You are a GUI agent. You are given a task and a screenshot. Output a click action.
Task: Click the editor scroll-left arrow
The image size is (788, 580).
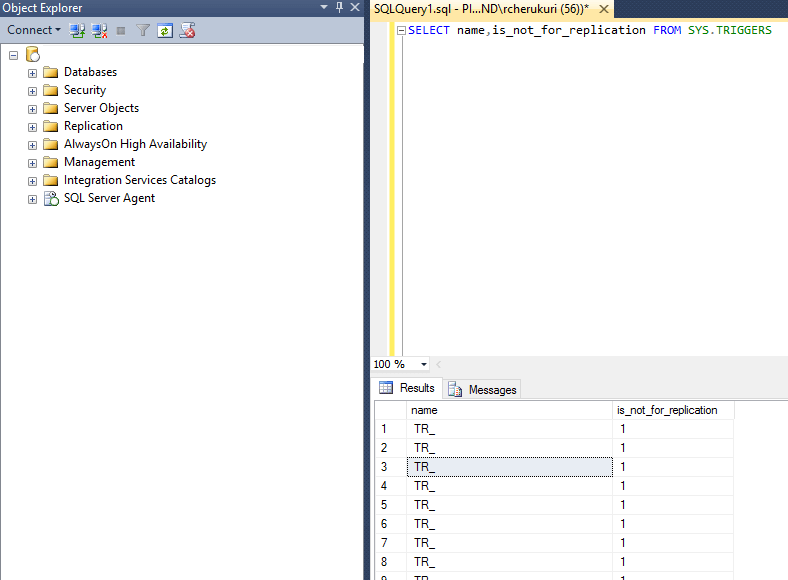click(438, 364)
